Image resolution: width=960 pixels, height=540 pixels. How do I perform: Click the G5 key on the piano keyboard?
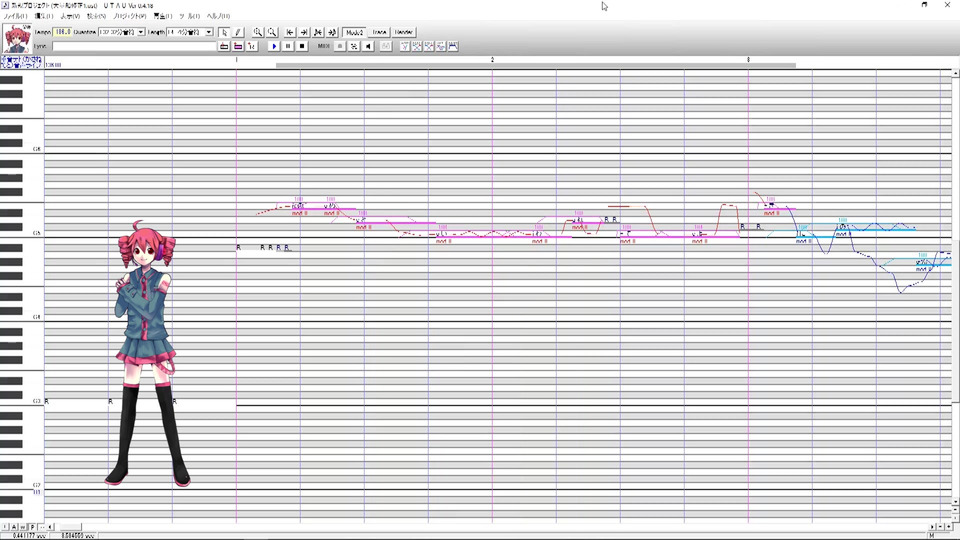click(x=22, y=233)
